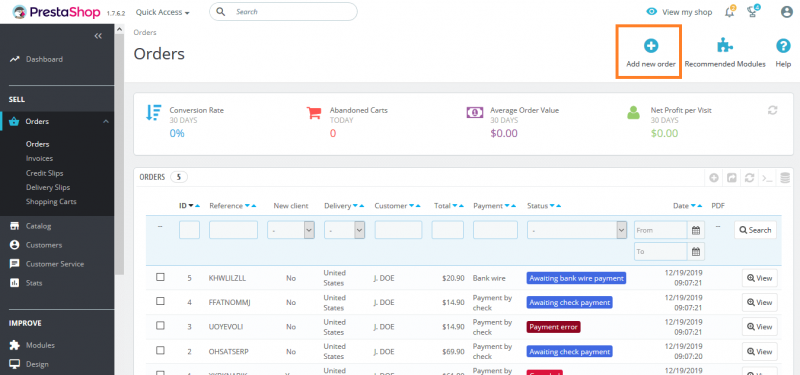This screenshot has width=800, height=375.
Task: Show the SQL query terminal icon
Action: 767,178
